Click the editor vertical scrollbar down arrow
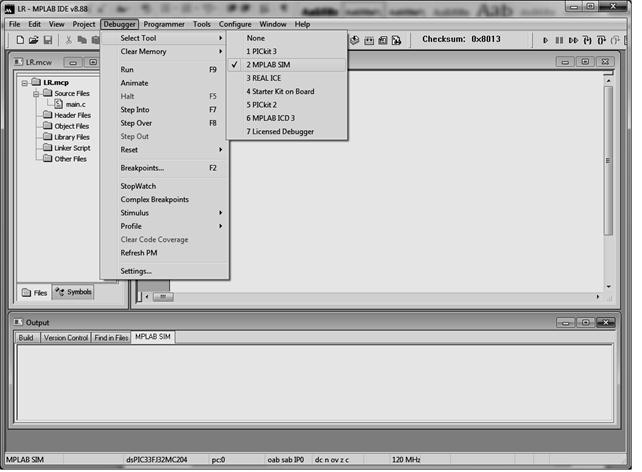The width and height of the screenshot is (642, 472). click(x=608, y=287)
